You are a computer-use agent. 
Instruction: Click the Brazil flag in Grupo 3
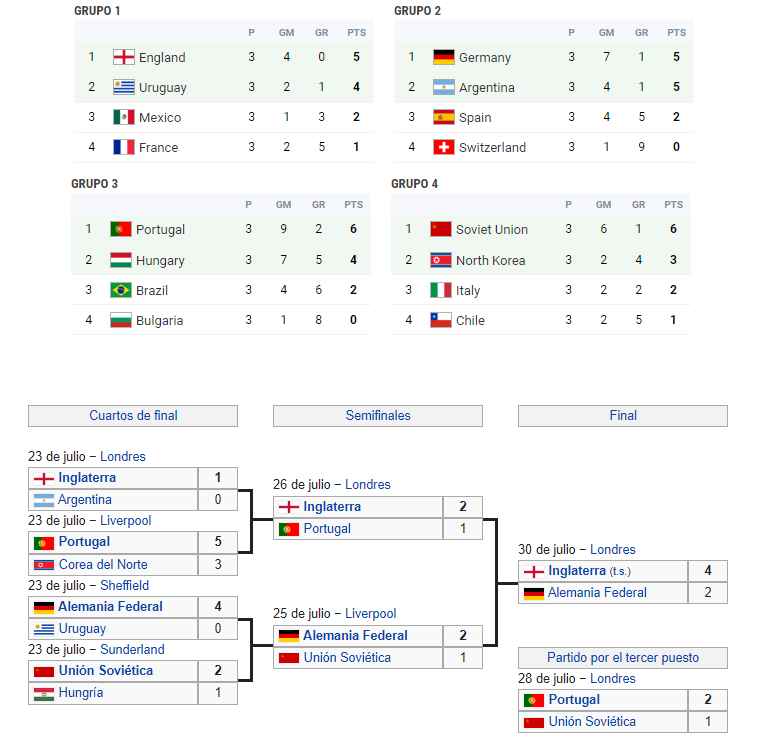point(121,290)
